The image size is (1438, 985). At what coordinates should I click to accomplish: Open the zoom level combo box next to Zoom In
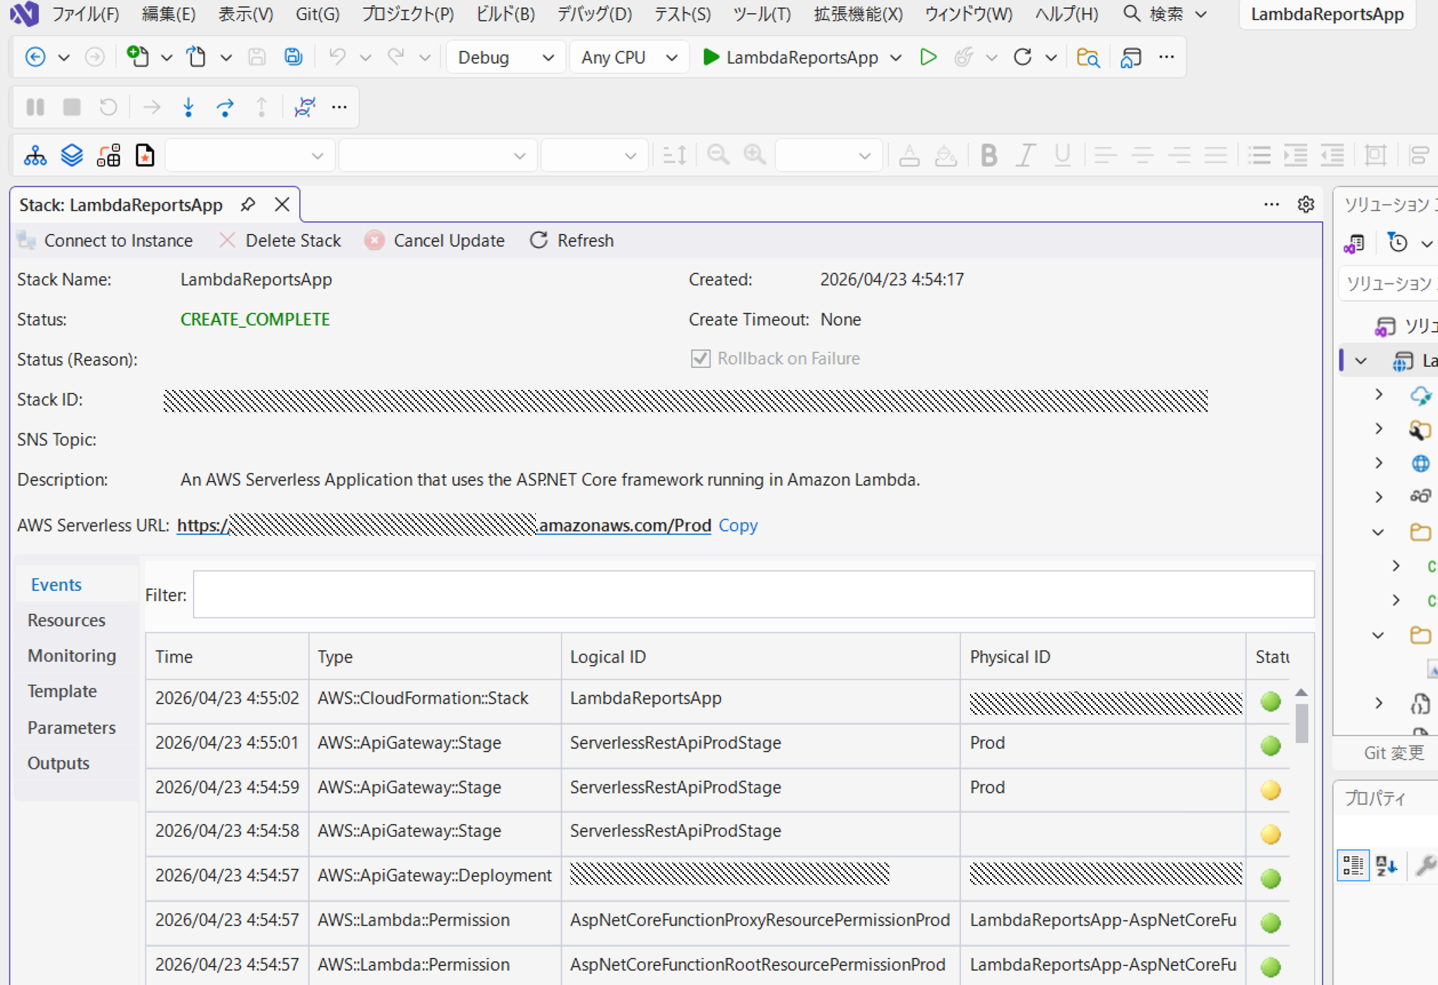coord(828,155)
